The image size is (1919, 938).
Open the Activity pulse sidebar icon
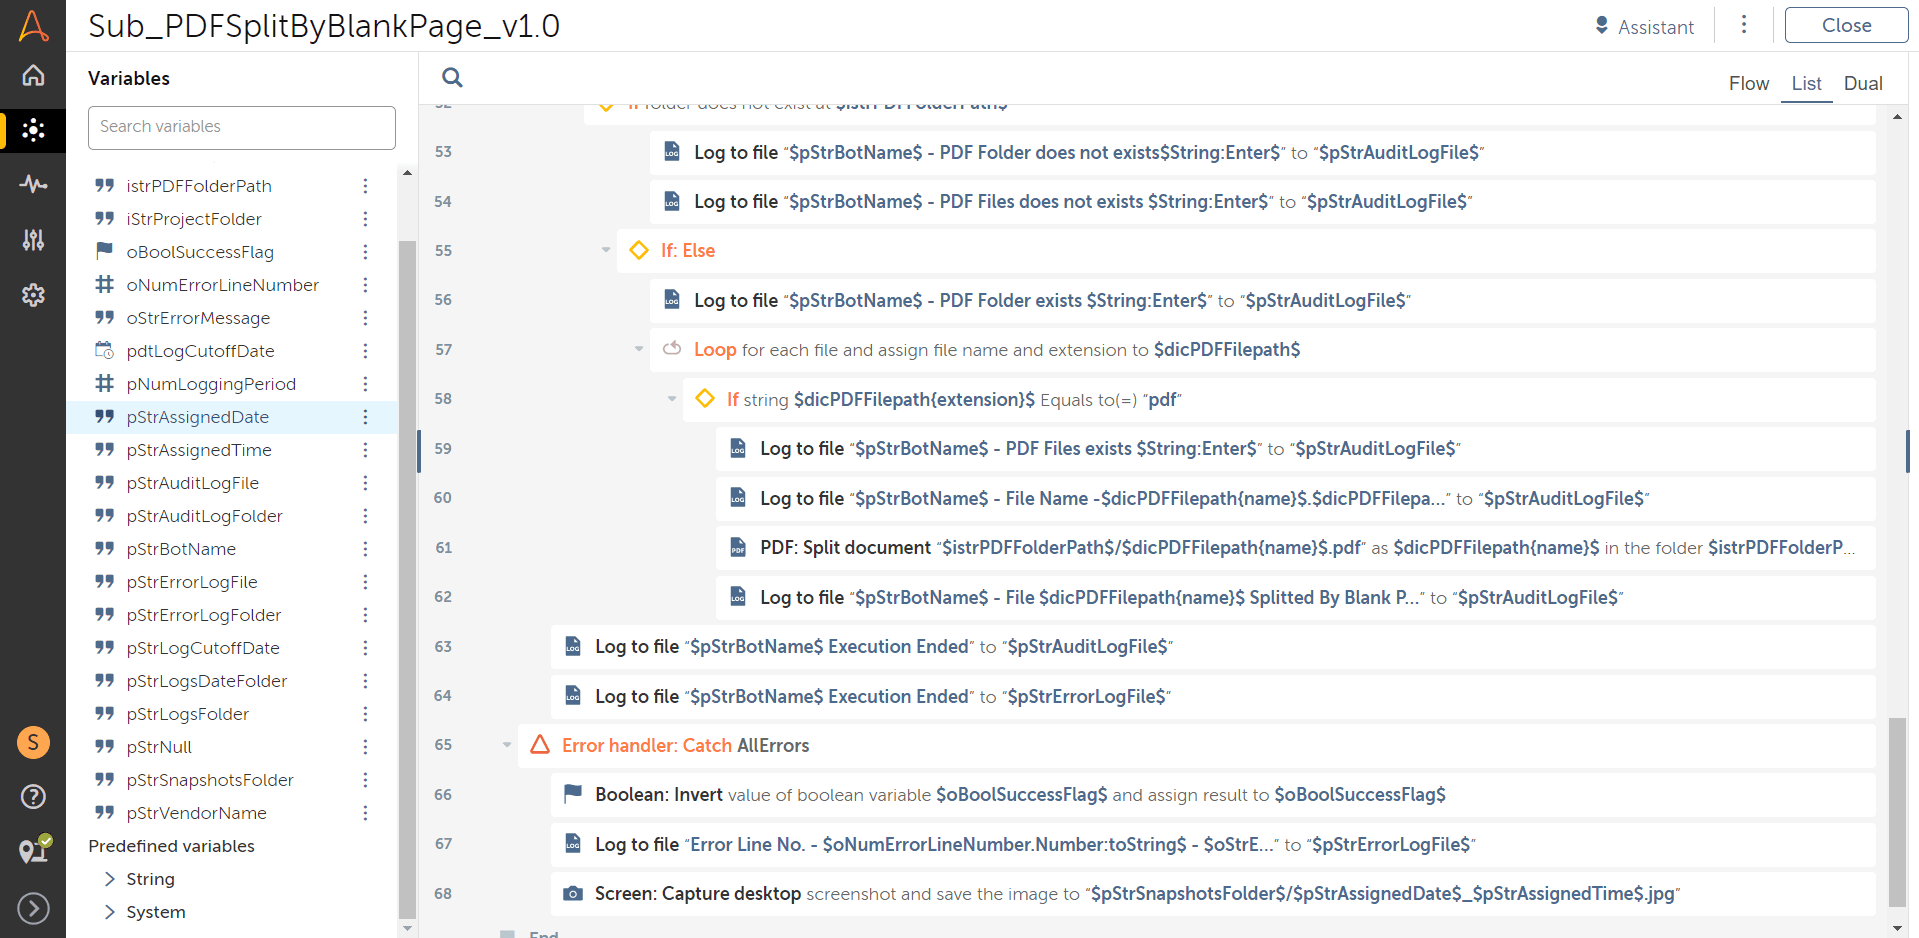[33, 184]
